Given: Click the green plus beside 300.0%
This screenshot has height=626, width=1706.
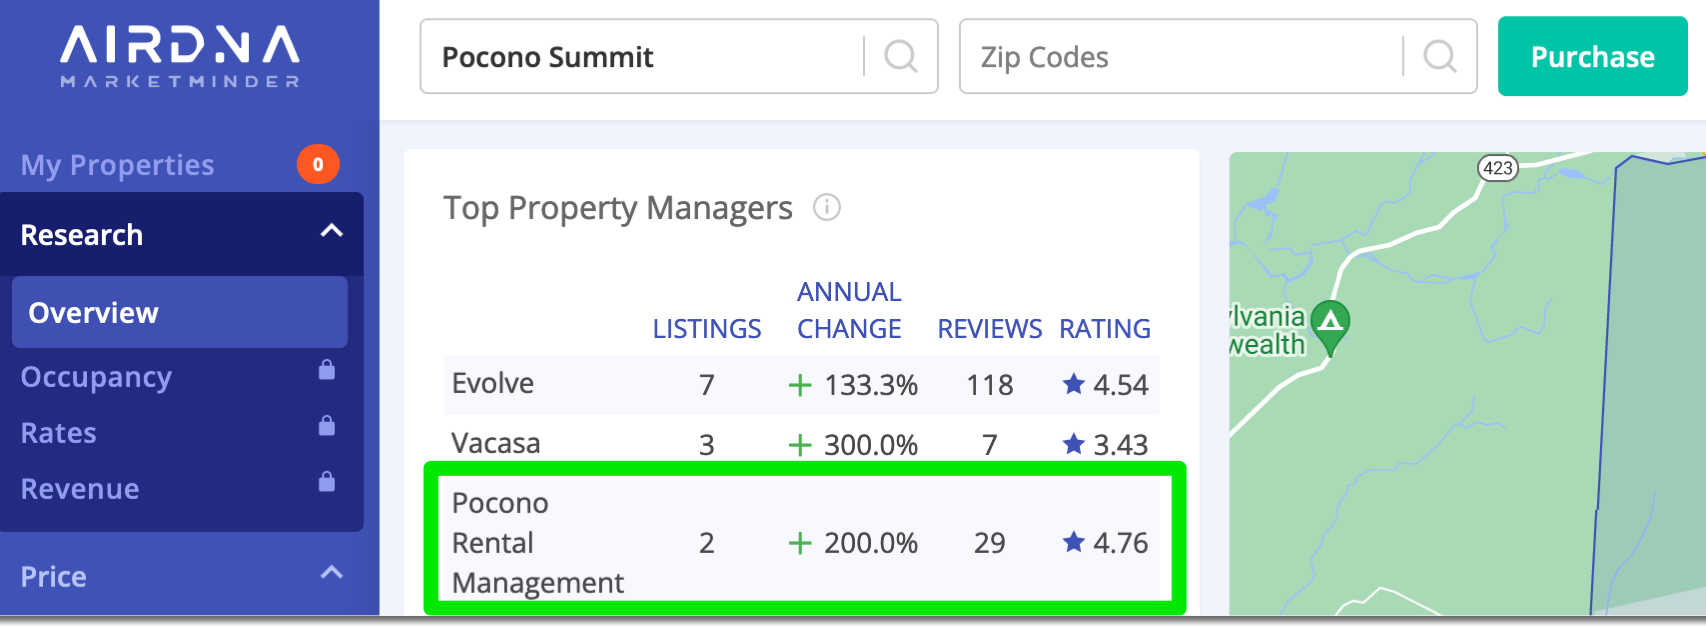Looking at the screenshot, I should pos(800,445).
